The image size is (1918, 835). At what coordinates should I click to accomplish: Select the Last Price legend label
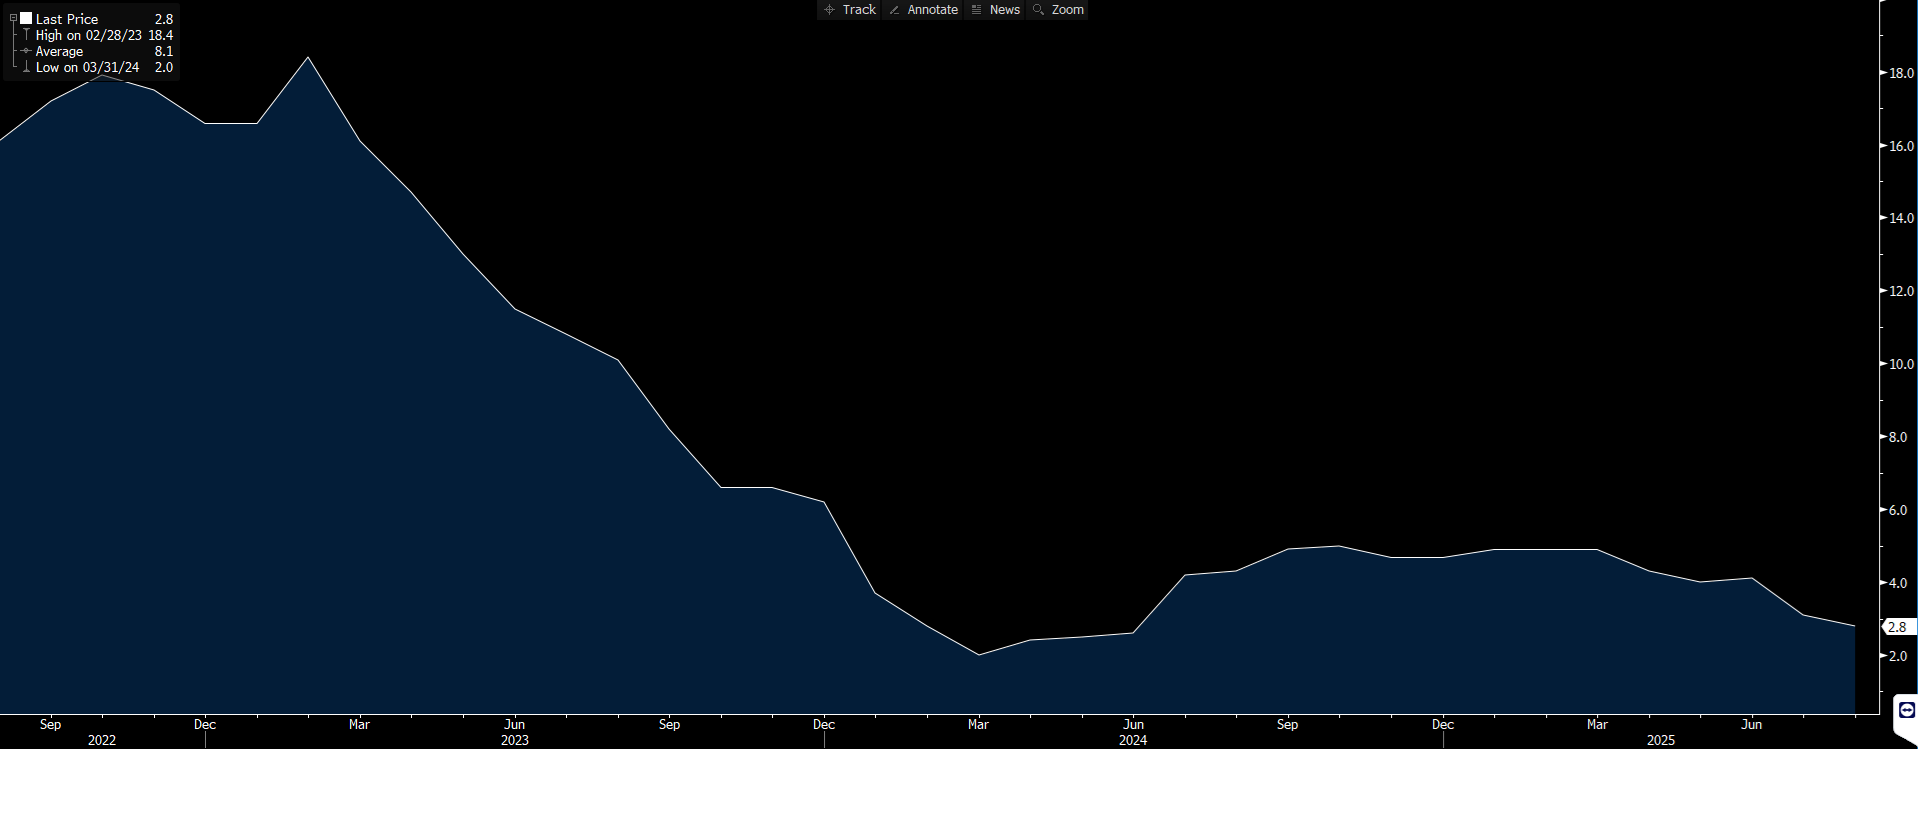coord(67,19)
